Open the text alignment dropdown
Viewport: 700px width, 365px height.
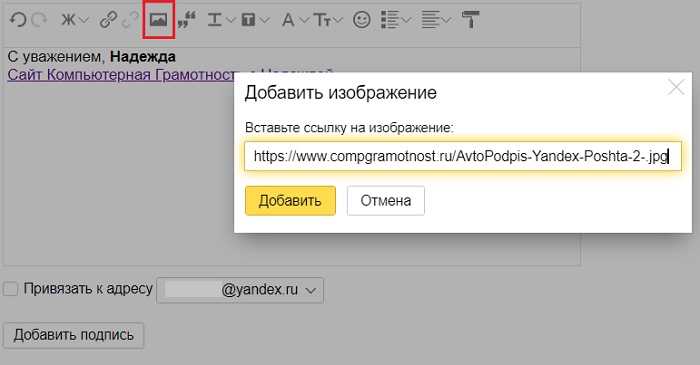coord(436,20)
